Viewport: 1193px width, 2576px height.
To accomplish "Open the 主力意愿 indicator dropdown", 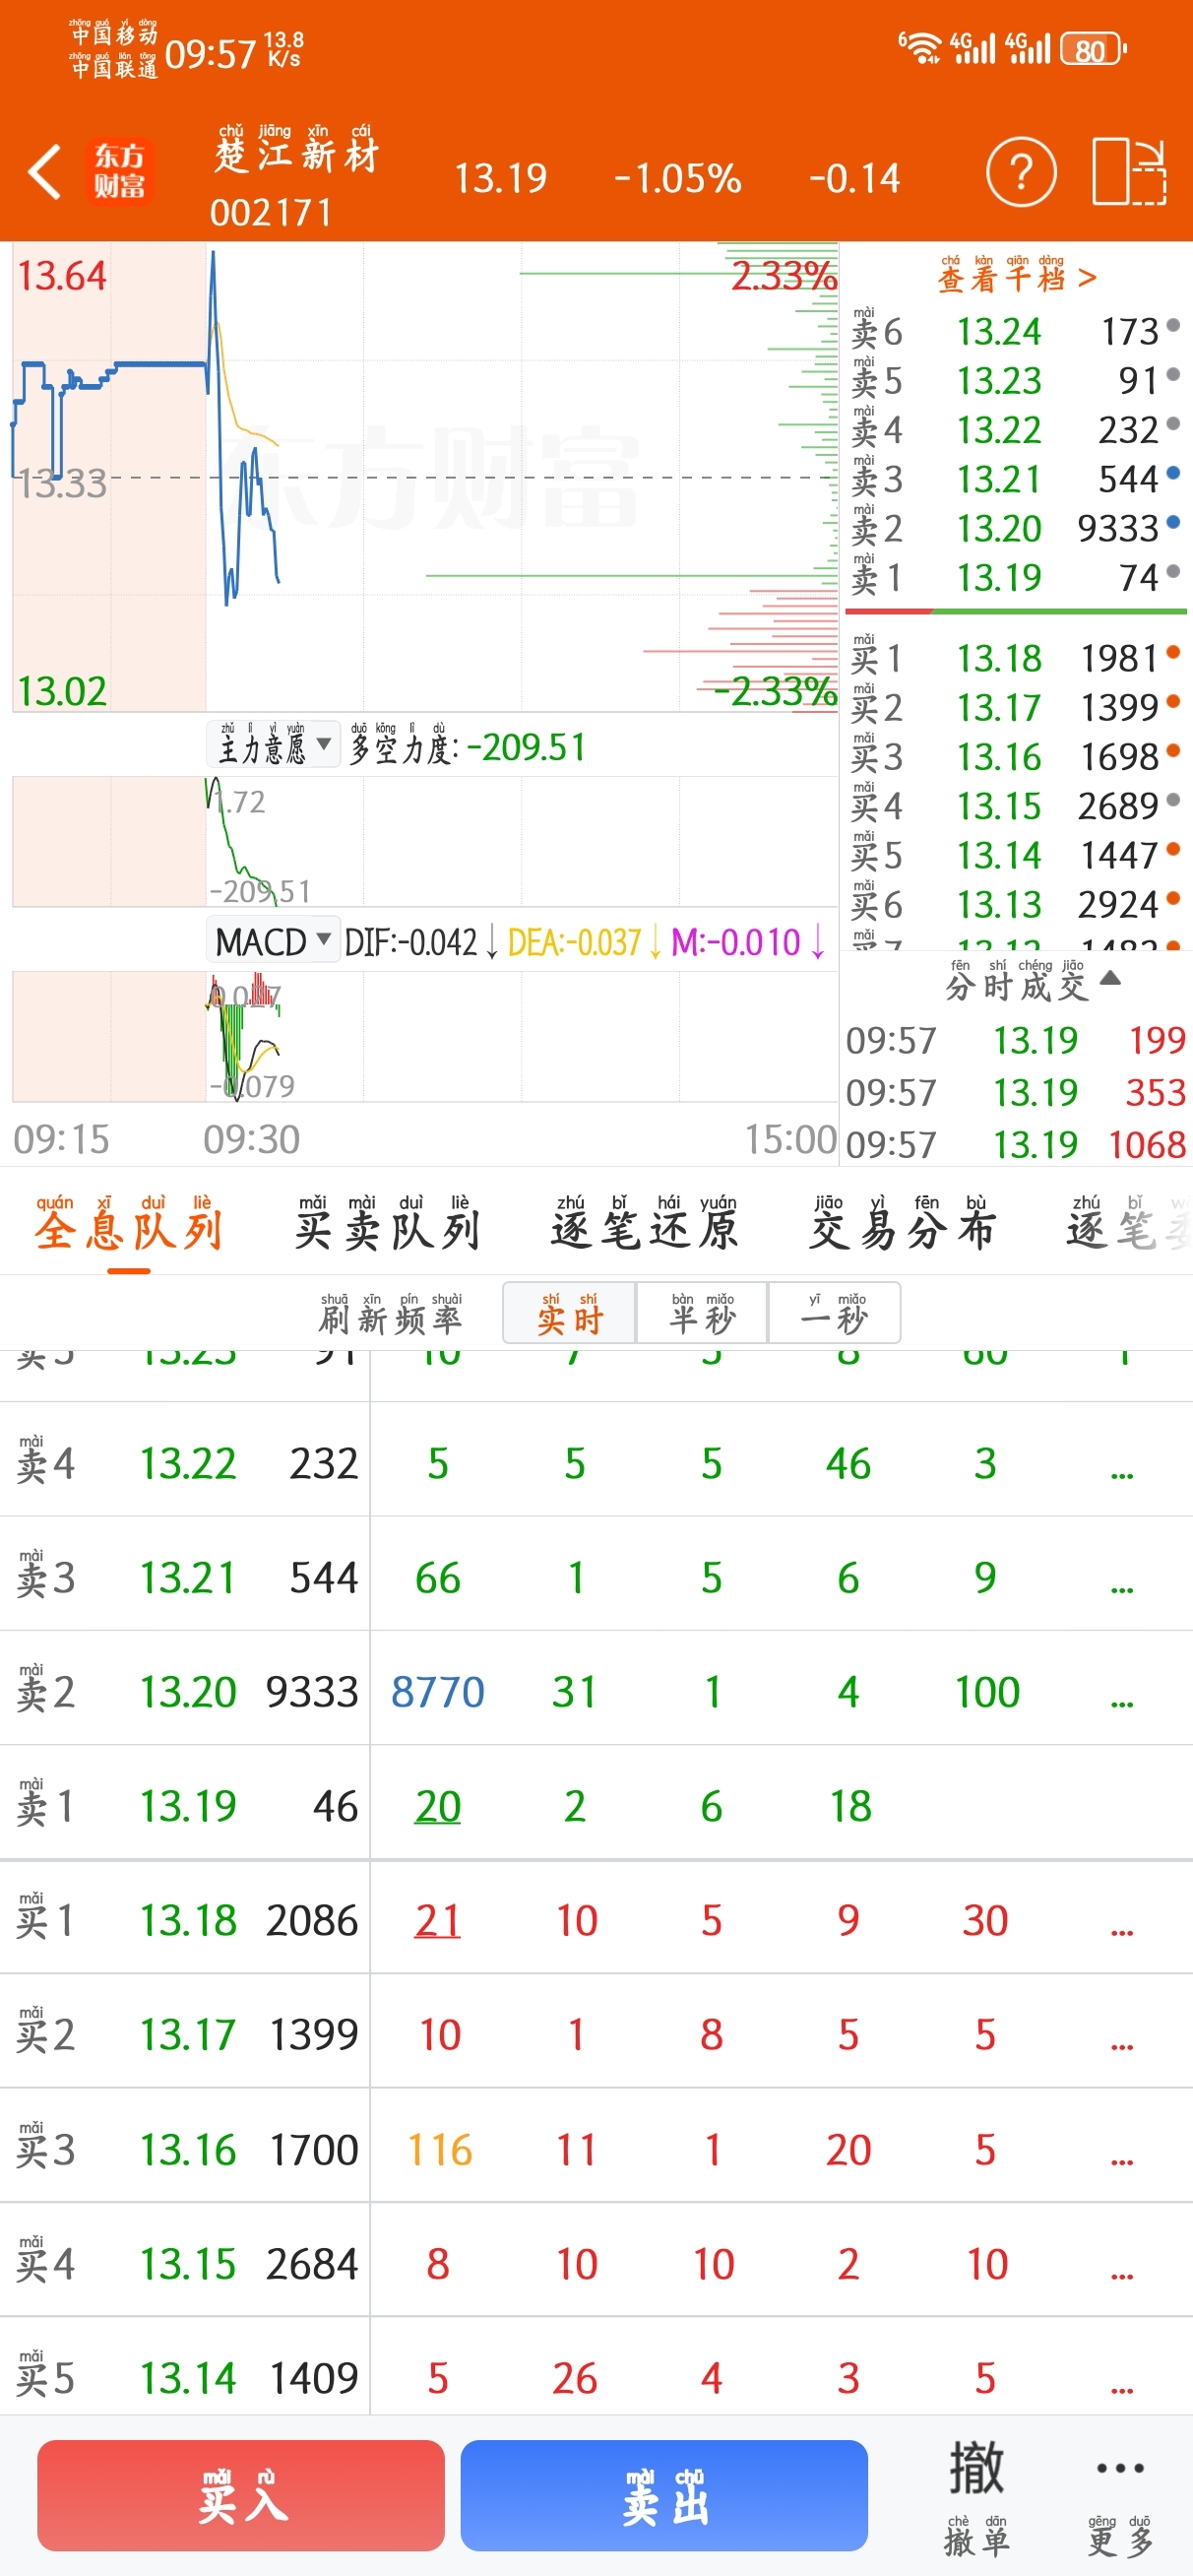I will (x=274, y=745).
